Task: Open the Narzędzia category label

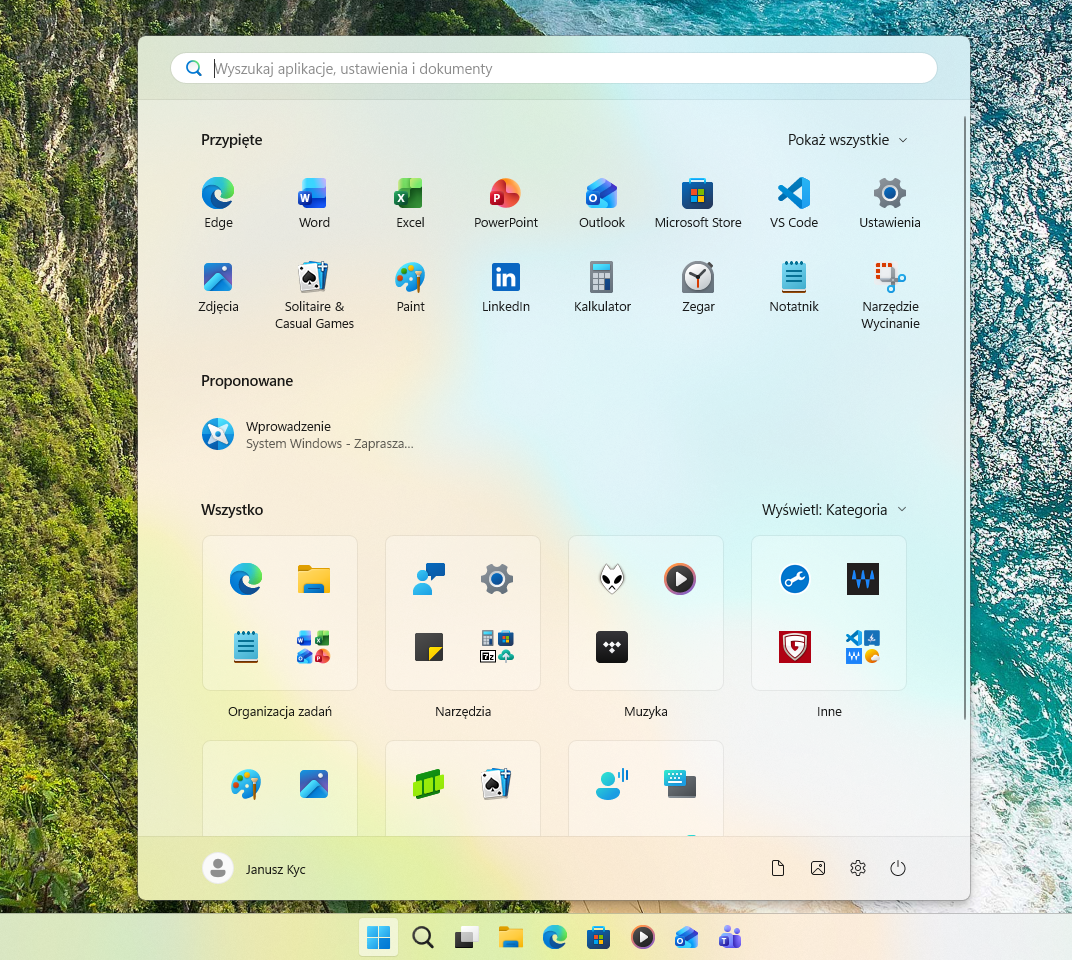Action: (463, 711)
